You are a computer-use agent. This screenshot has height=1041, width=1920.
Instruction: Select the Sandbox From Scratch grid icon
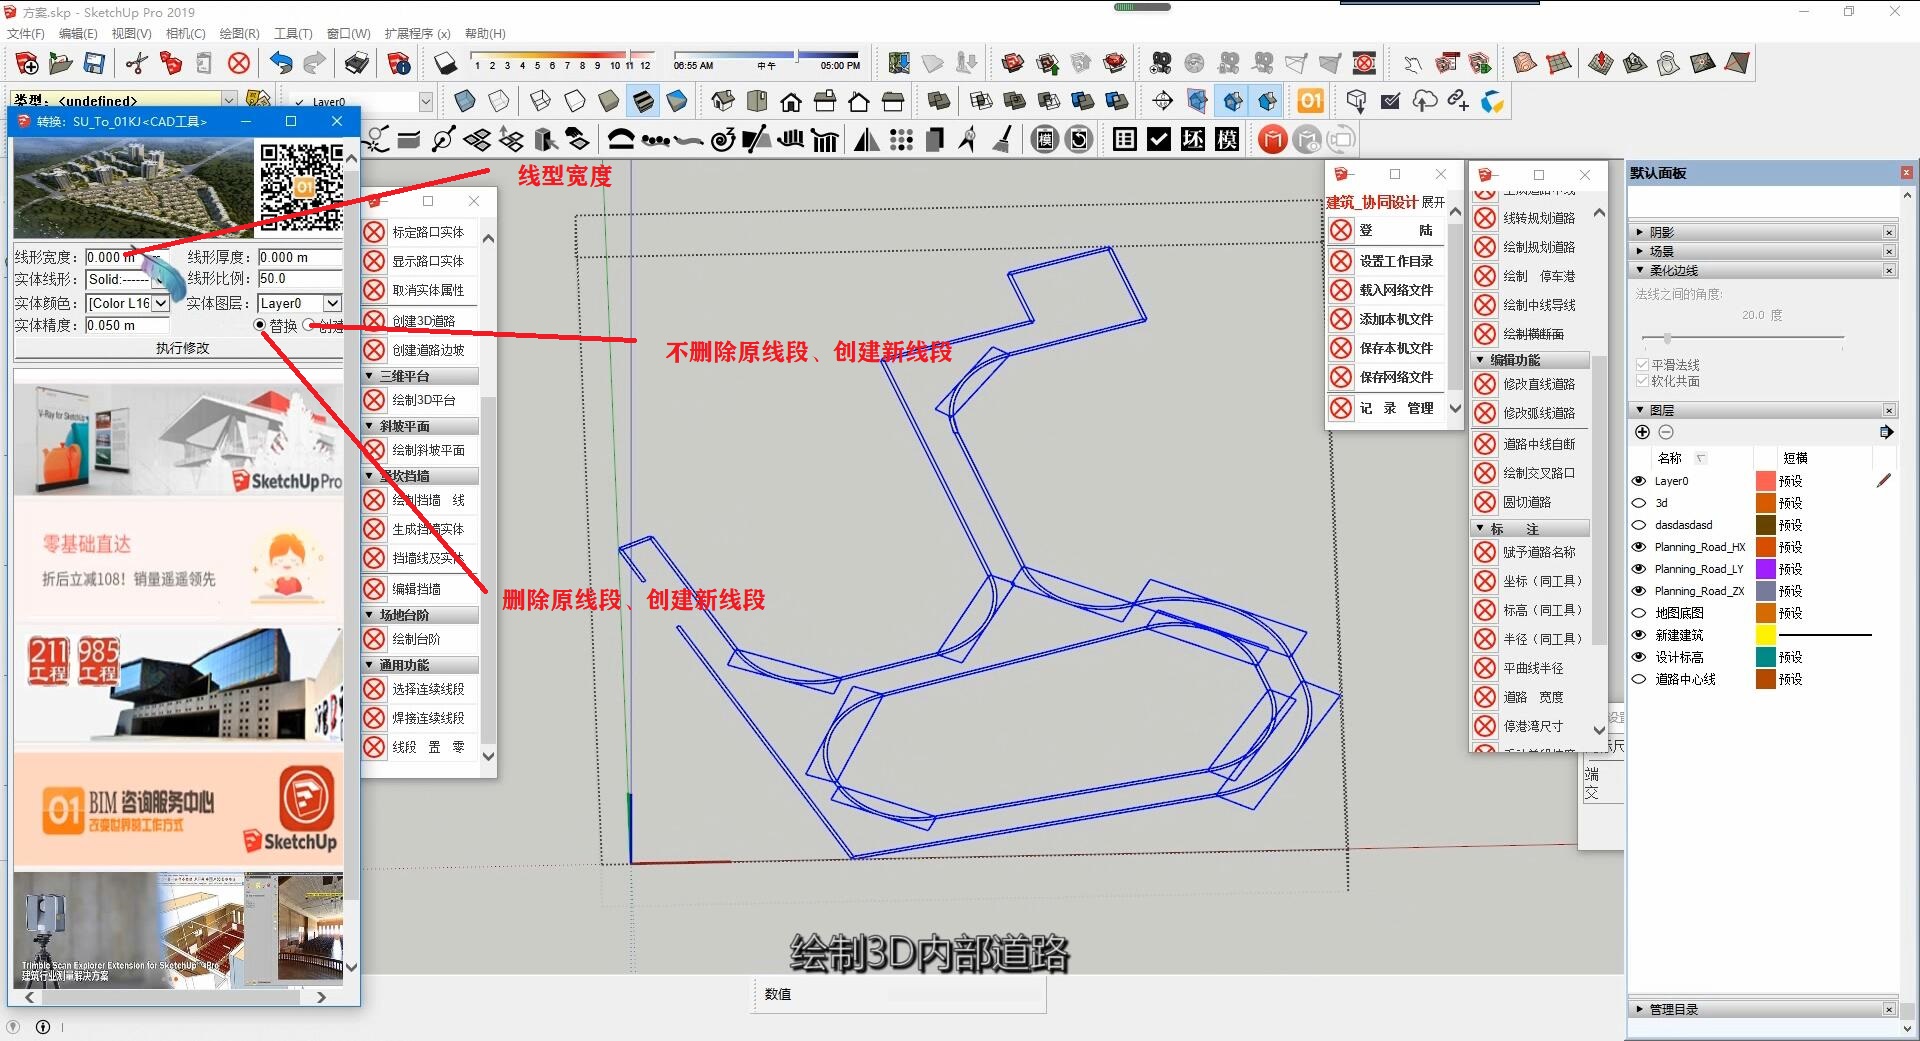[1558, 64]
